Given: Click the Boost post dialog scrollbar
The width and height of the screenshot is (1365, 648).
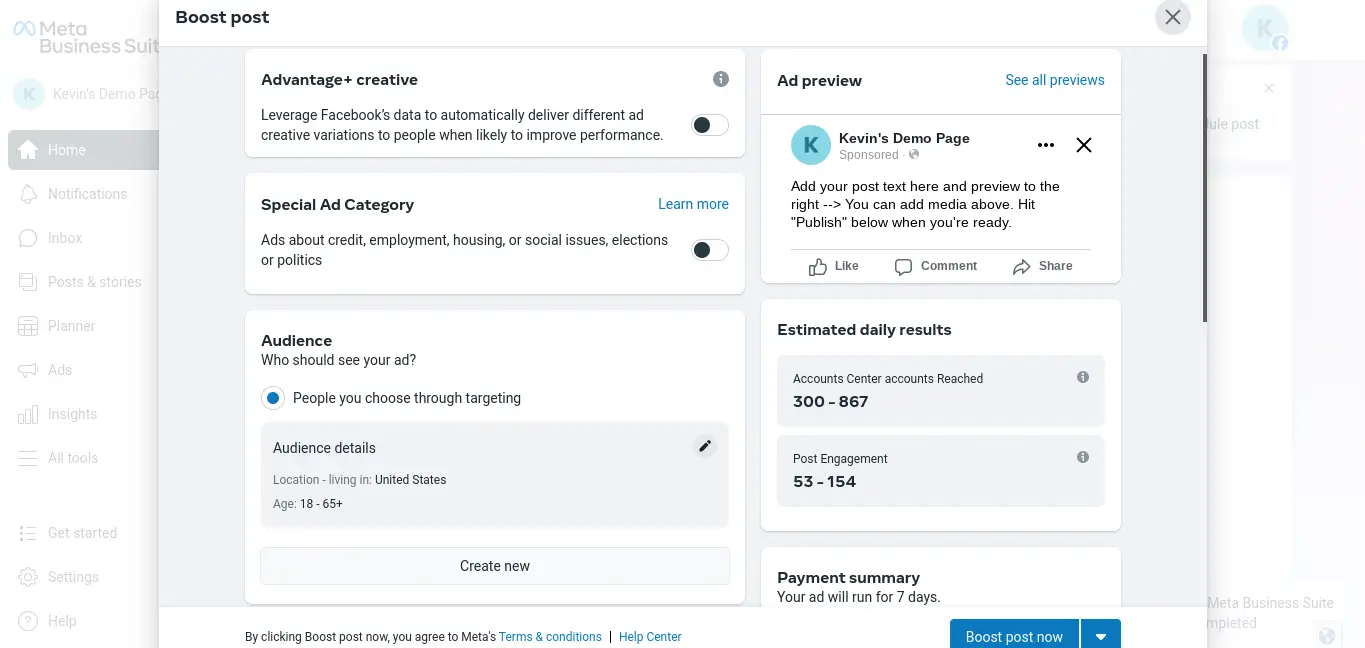Looking at the screenshot, I should 1204,190.
